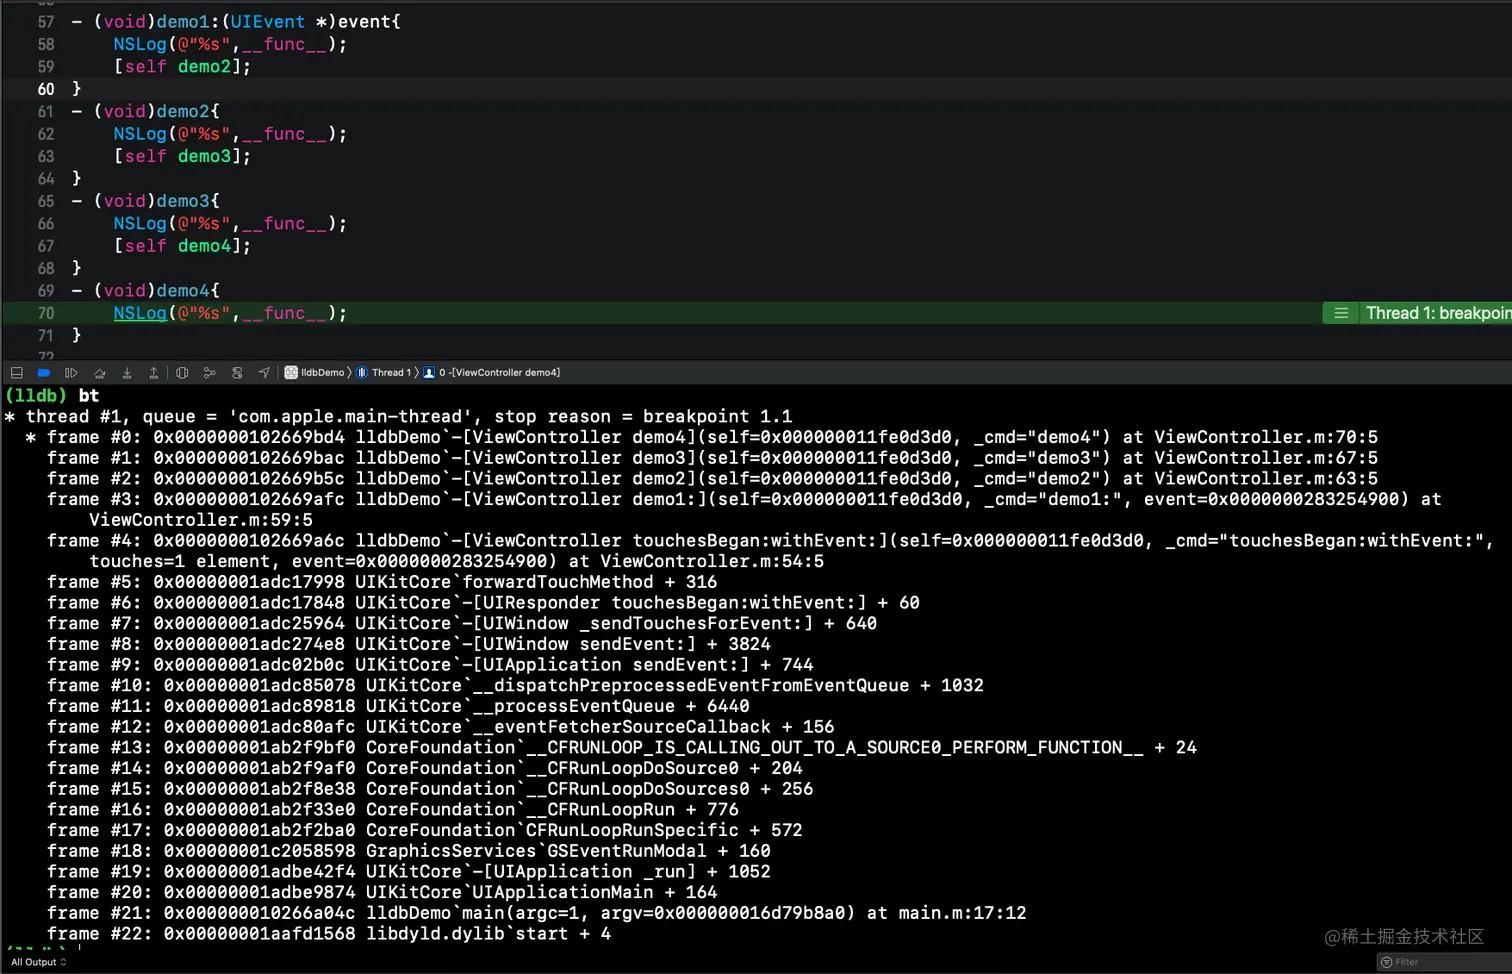Open Environment Overrides

pos(237,373)
